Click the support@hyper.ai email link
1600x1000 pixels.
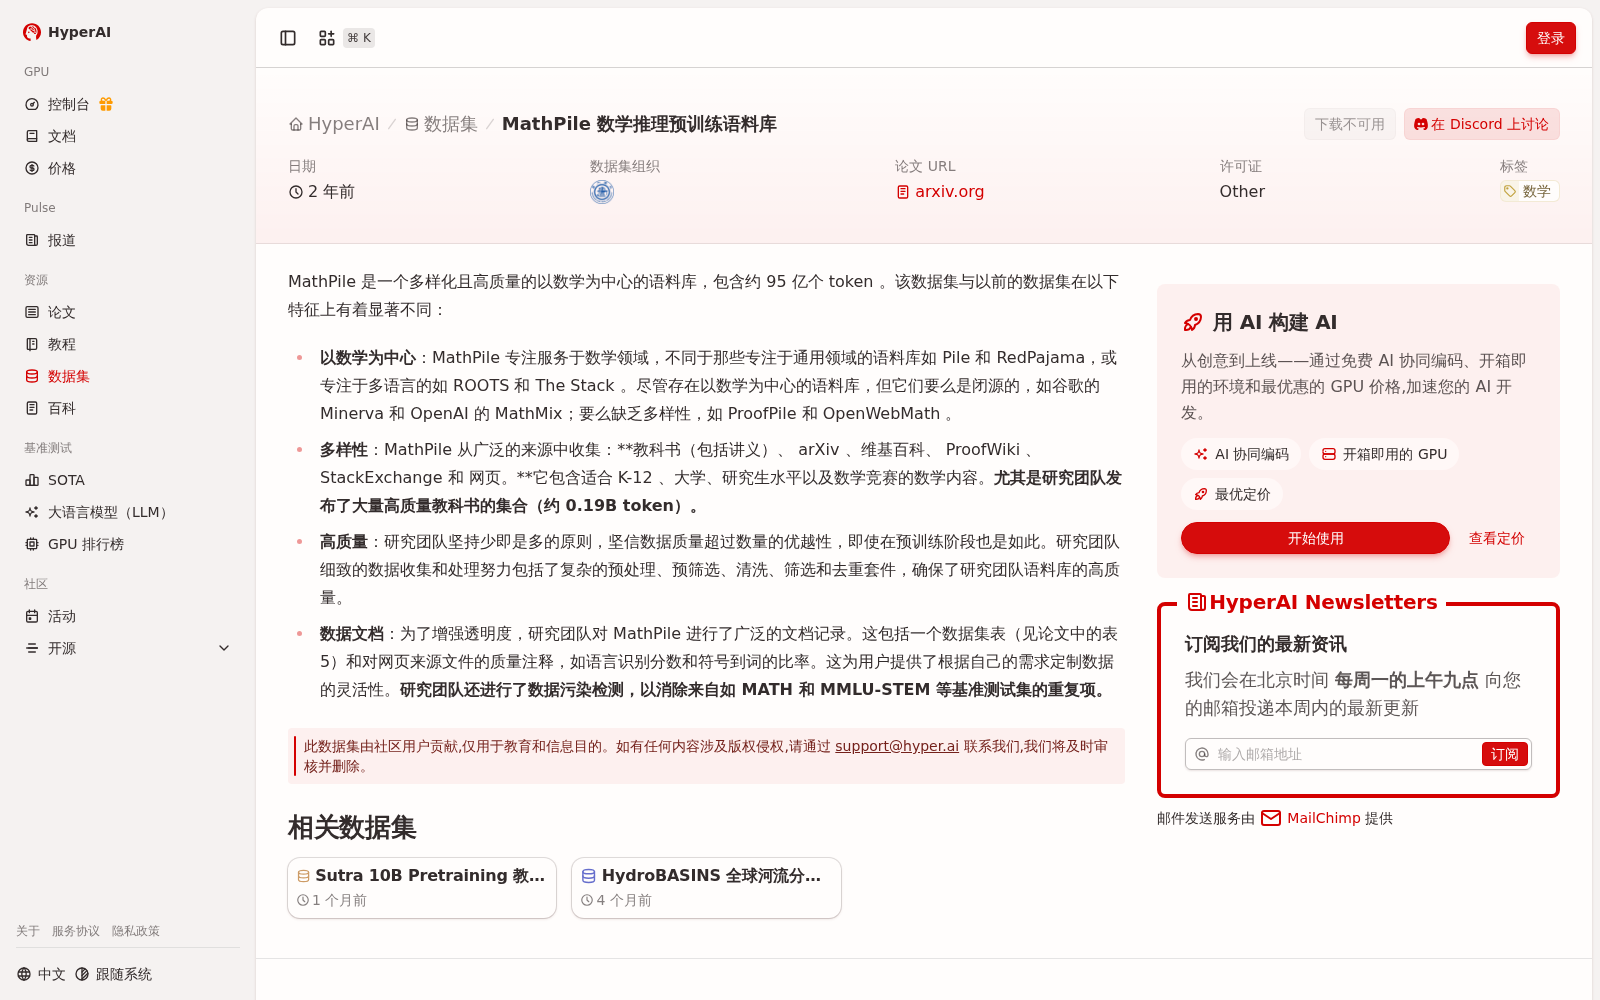[897, 746]
